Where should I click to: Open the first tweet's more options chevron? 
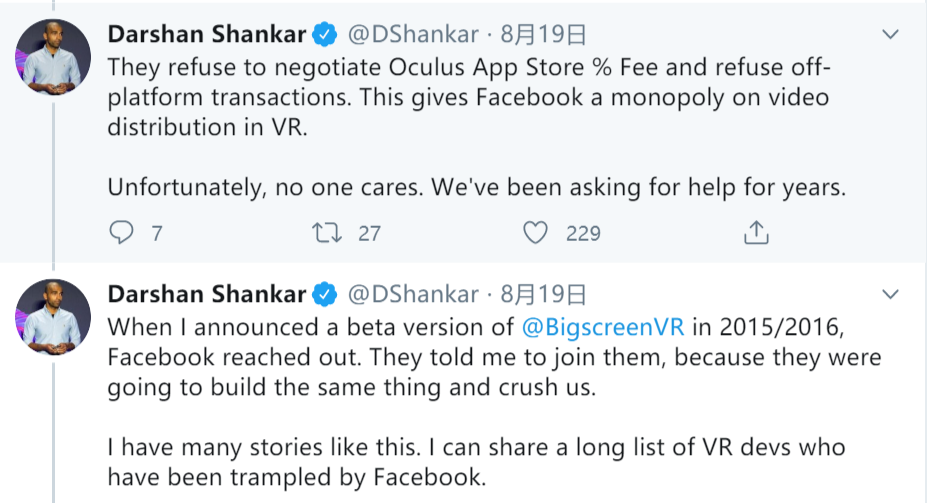click(891, 36)
